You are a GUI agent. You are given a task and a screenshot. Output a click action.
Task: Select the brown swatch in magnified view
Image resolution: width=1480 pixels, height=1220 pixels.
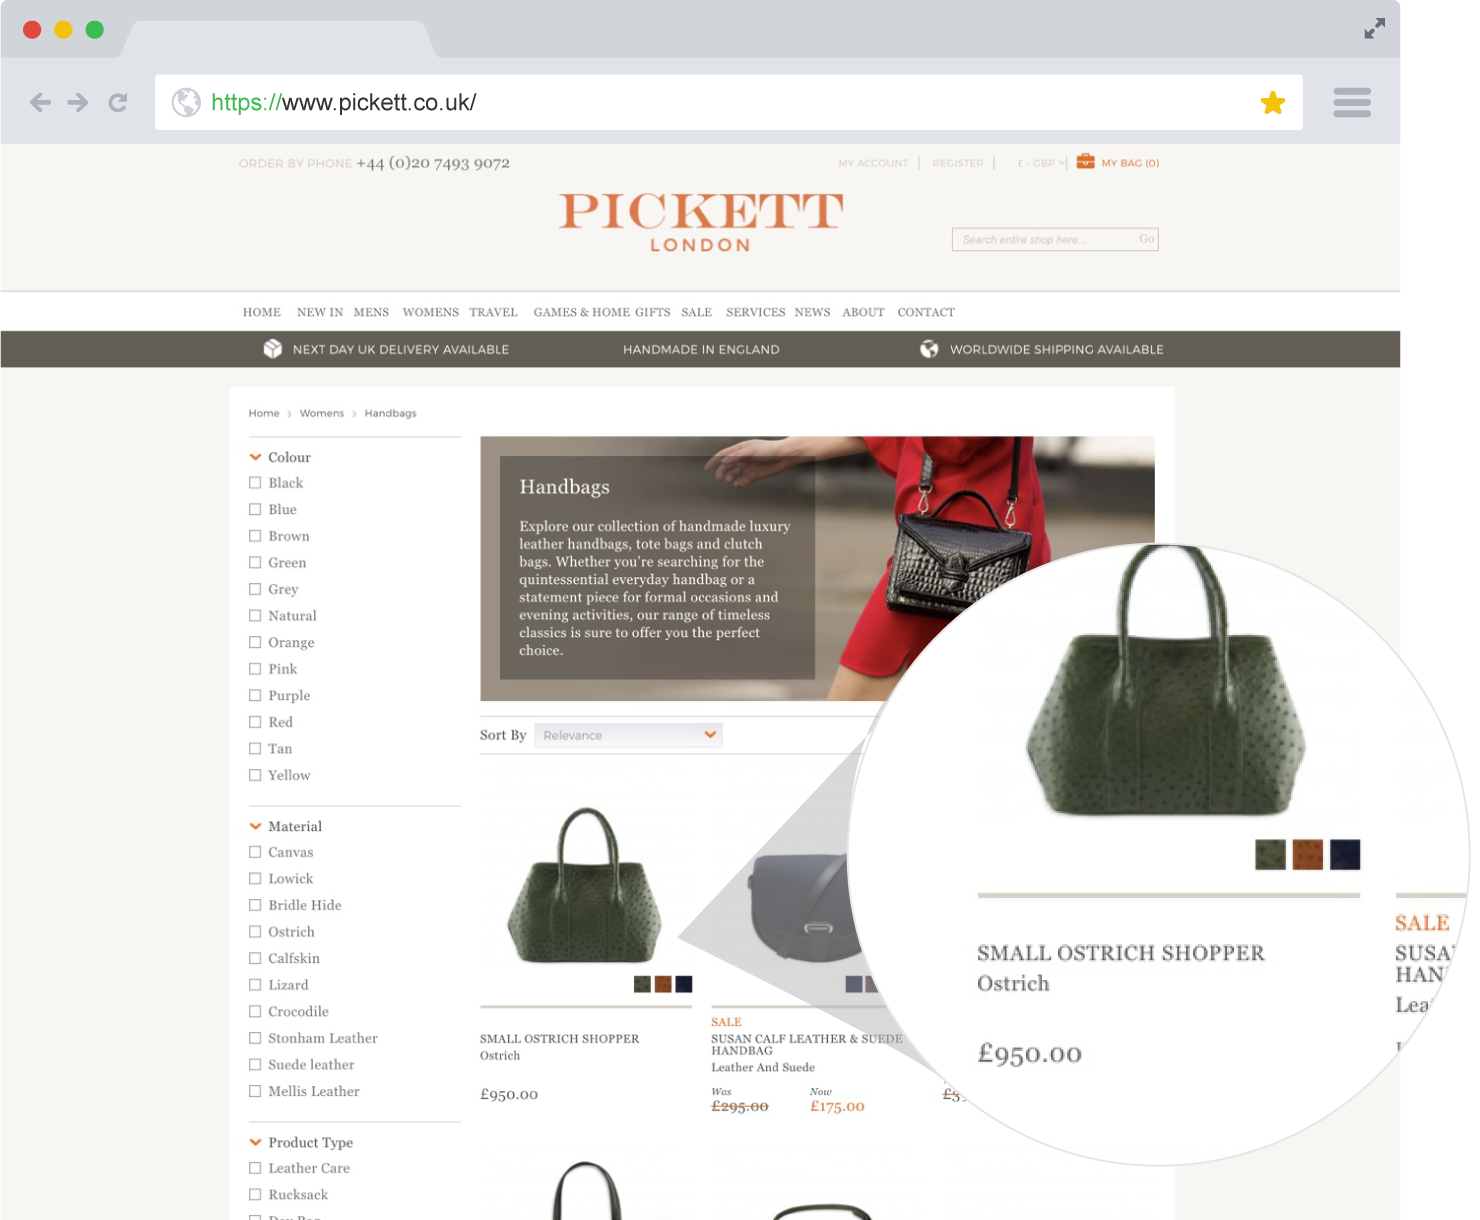pos(1307,854)
